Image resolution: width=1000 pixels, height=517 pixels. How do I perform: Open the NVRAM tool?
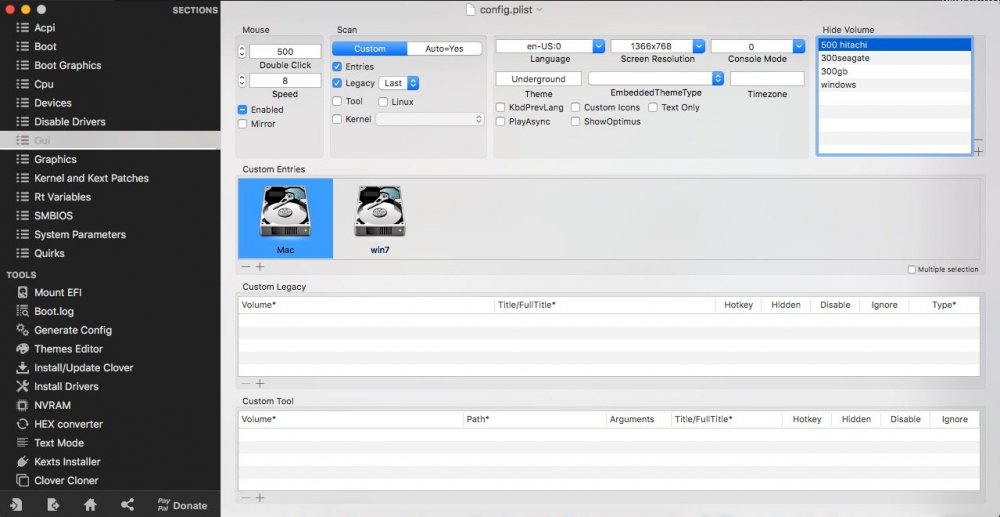[52, 405]
